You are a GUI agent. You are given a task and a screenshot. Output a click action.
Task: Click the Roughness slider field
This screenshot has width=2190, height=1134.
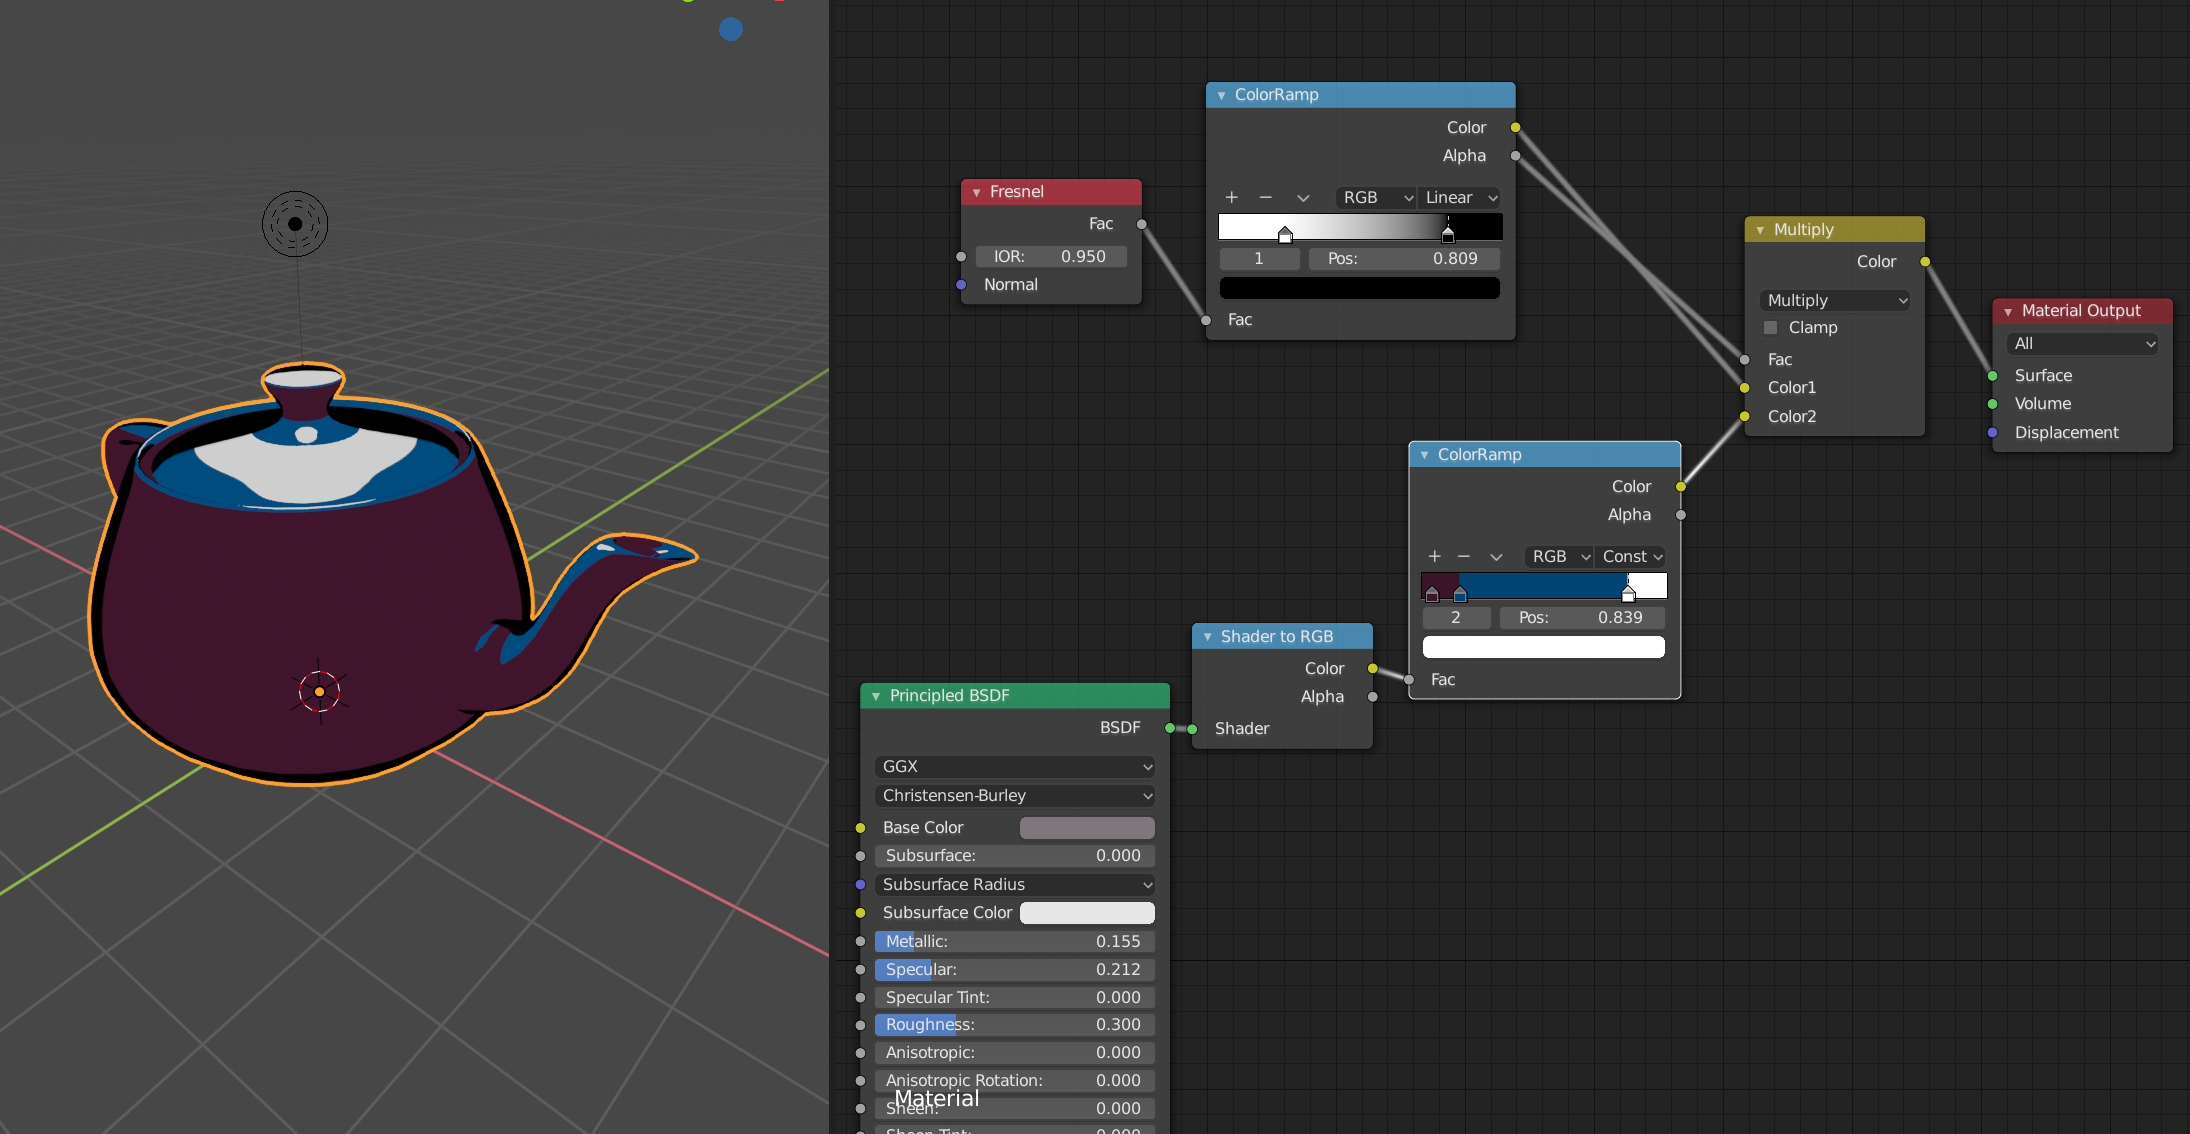click(1013, 1025)
